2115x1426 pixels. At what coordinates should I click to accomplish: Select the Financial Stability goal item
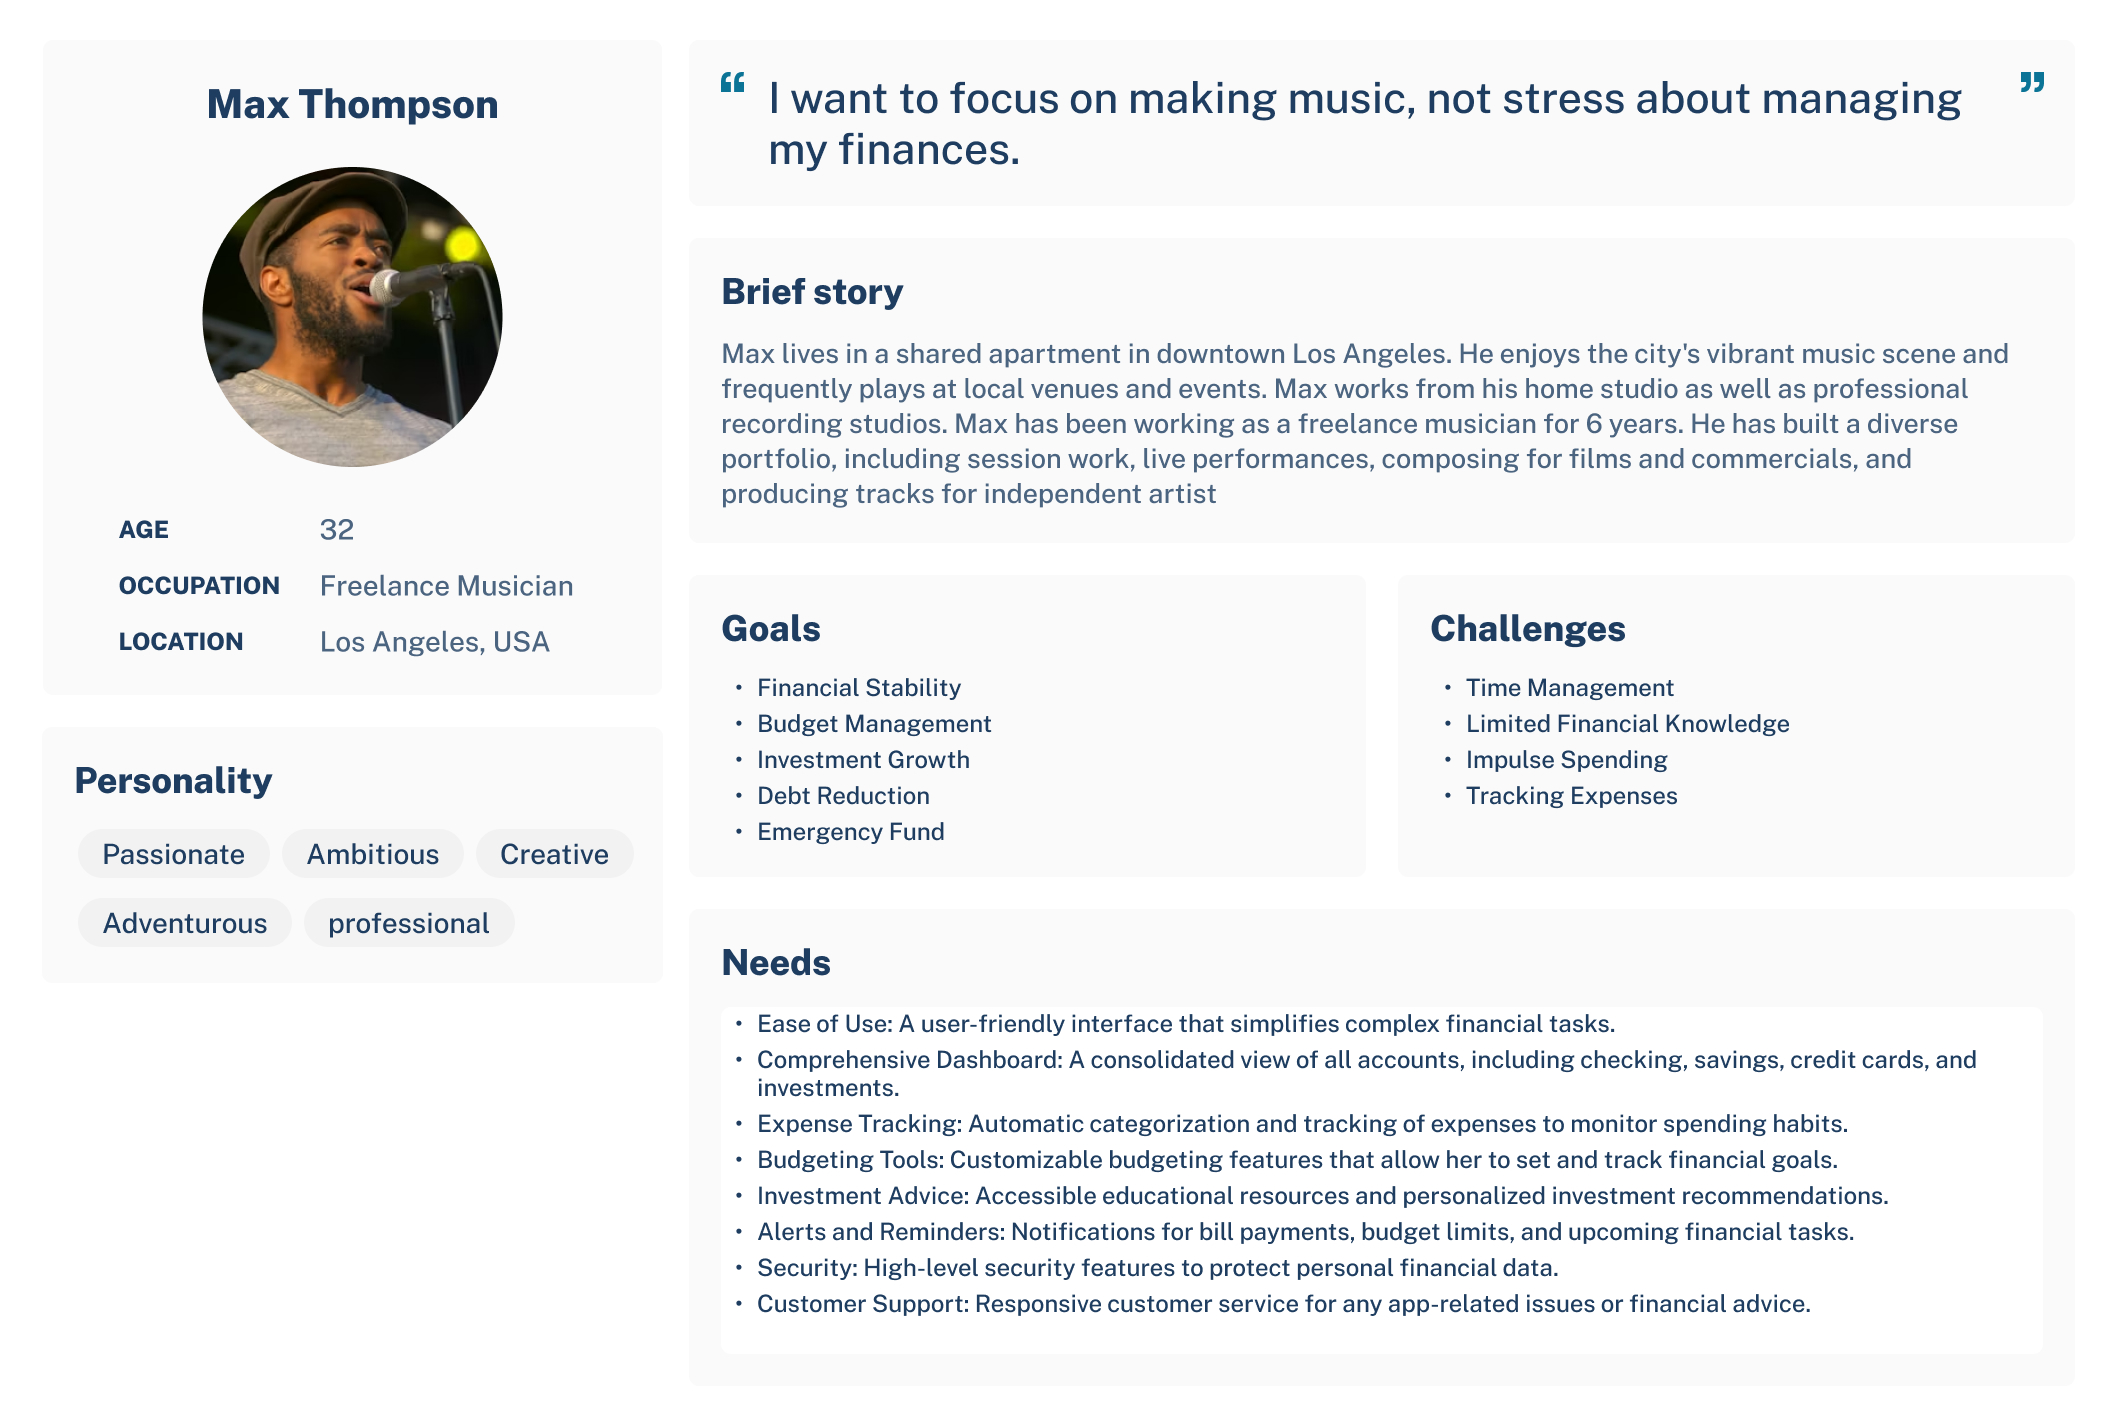tap(858, 688)
